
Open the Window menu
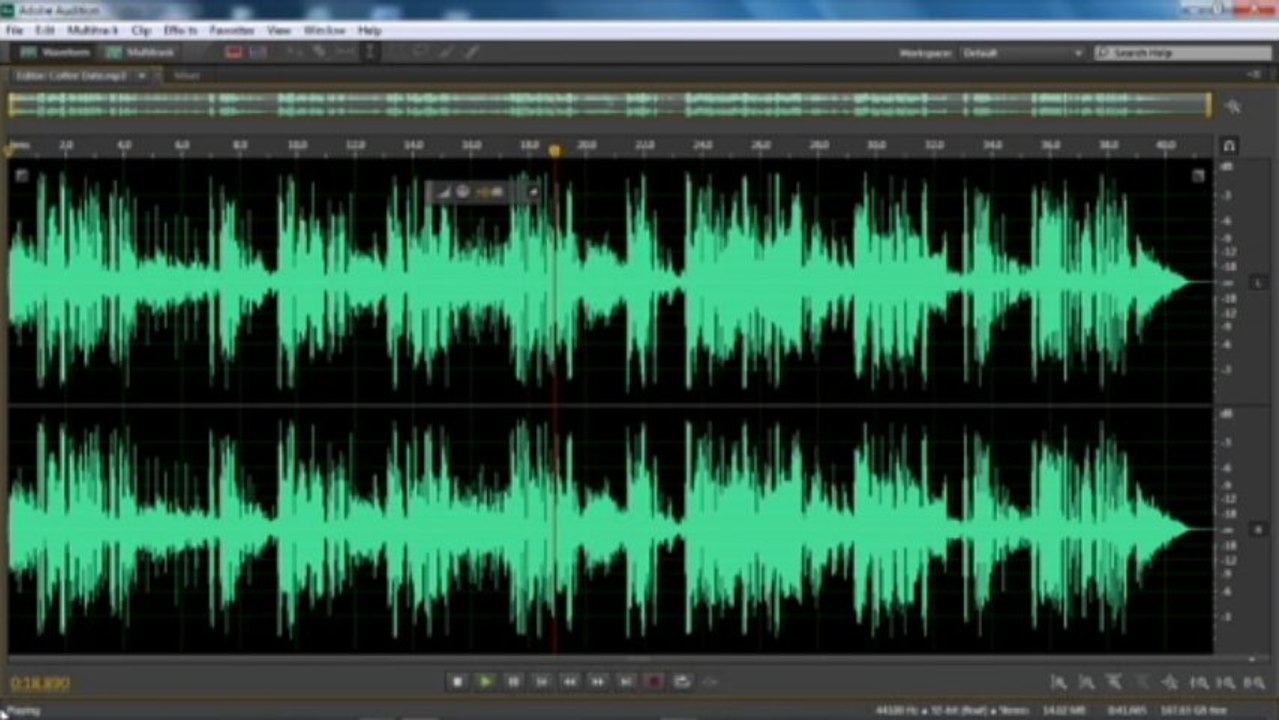point(324,31)
